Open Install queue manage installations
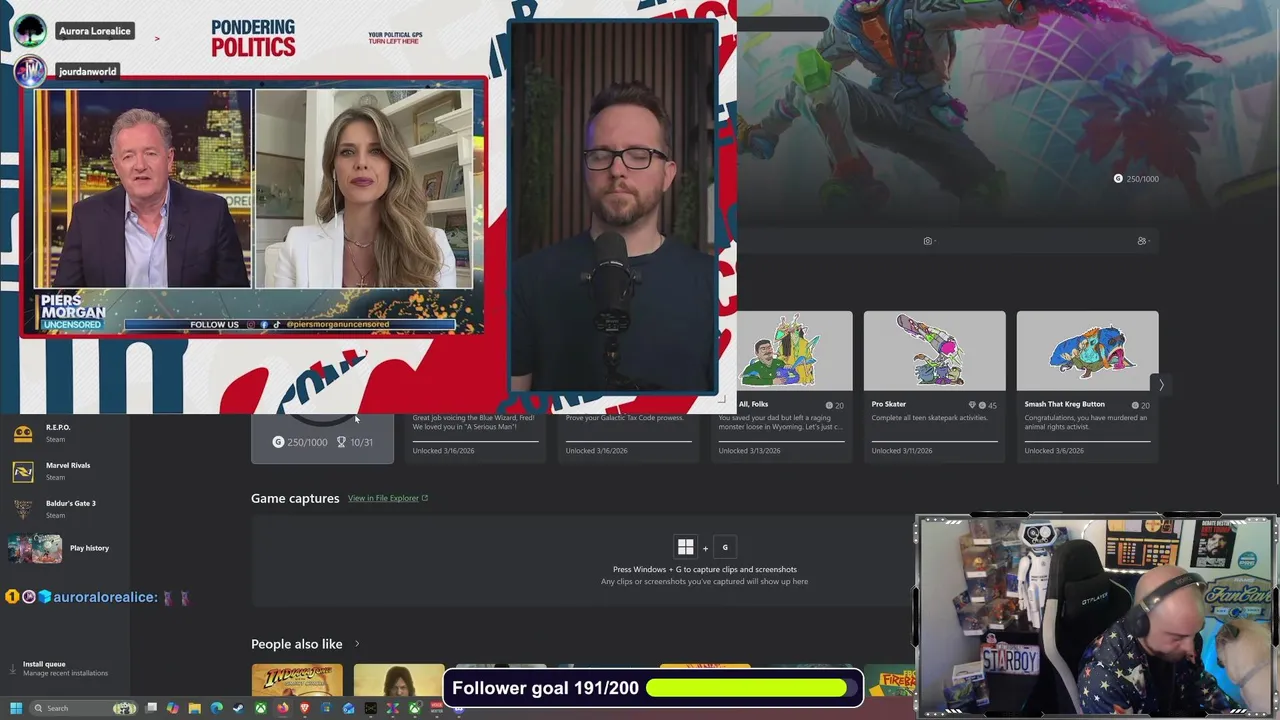Viewport: 1280px width, 720px height. (65, 668)
